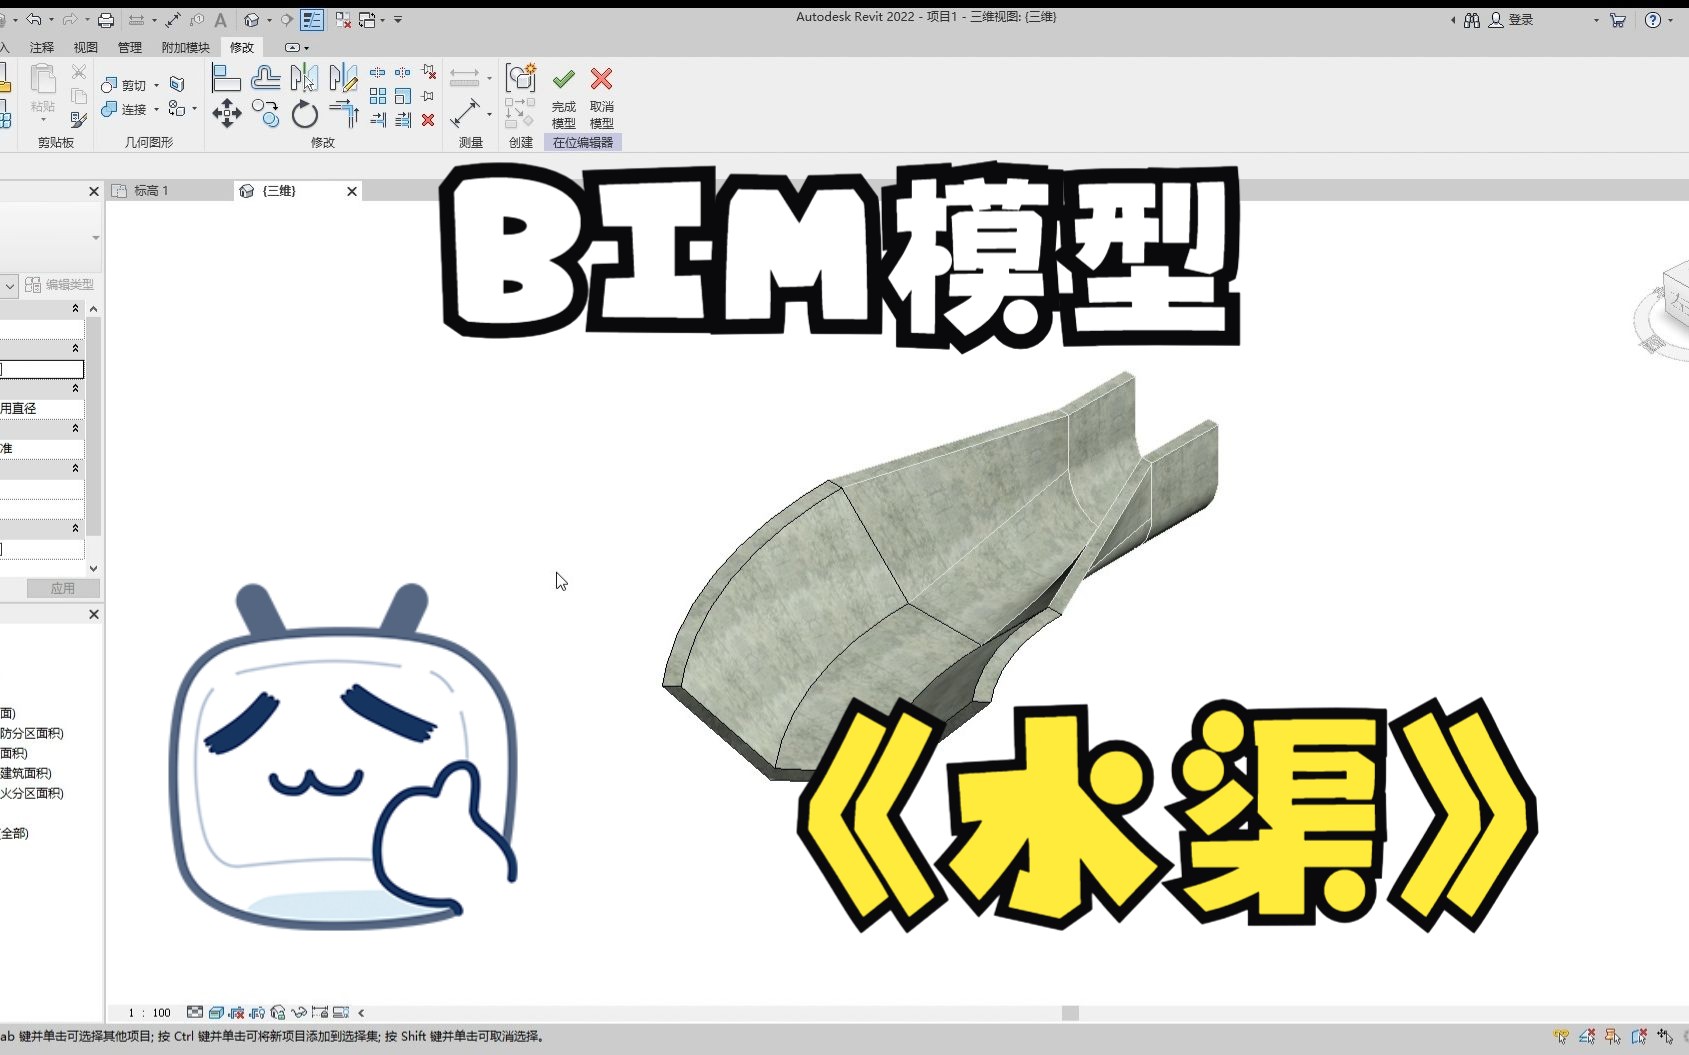This screenshot has height=1055, width=1689.
Task: Toggle the thin lines icon in quick access toolbar
Action: point(312,19)
